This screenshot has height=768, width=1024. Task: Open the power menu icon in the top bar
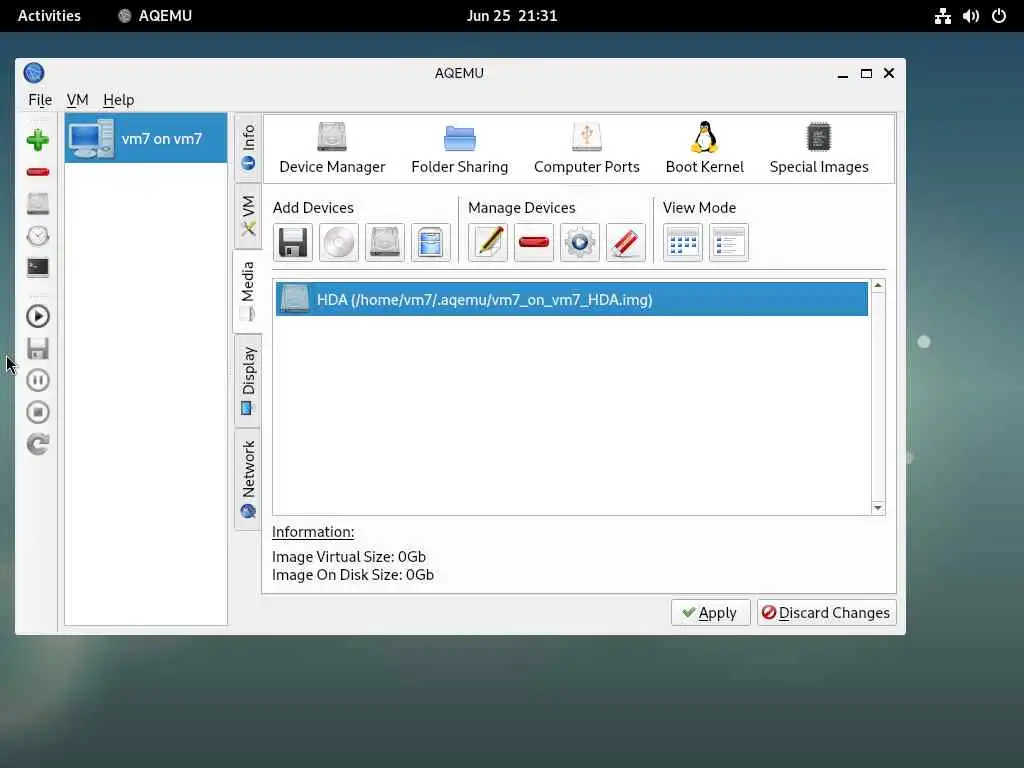999,16
